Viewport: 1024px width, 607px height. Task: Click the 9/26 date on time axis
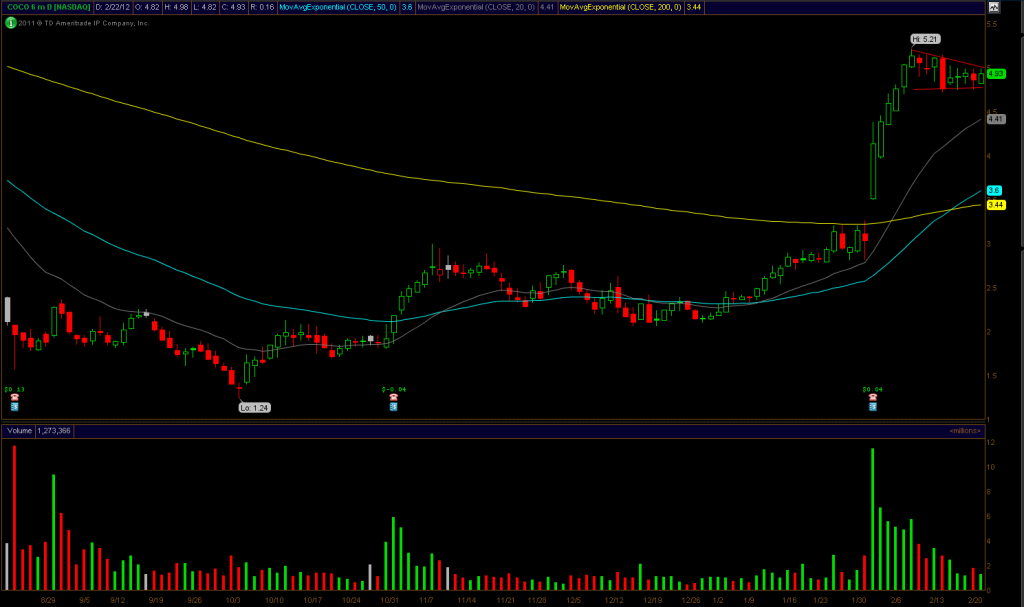coord(194,600)
